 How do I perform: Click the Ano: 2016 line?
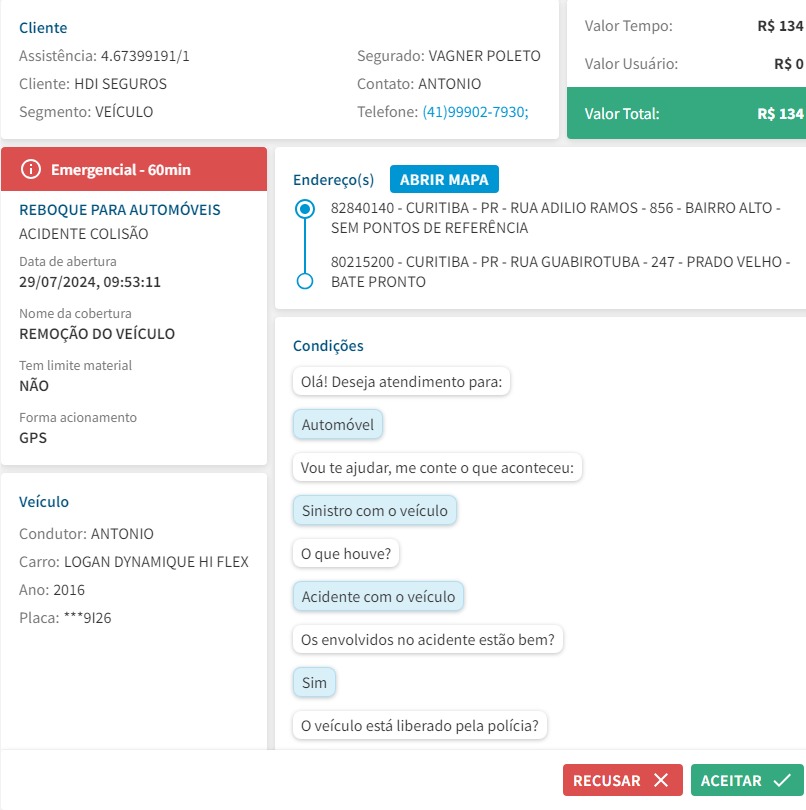click(52, 589)
